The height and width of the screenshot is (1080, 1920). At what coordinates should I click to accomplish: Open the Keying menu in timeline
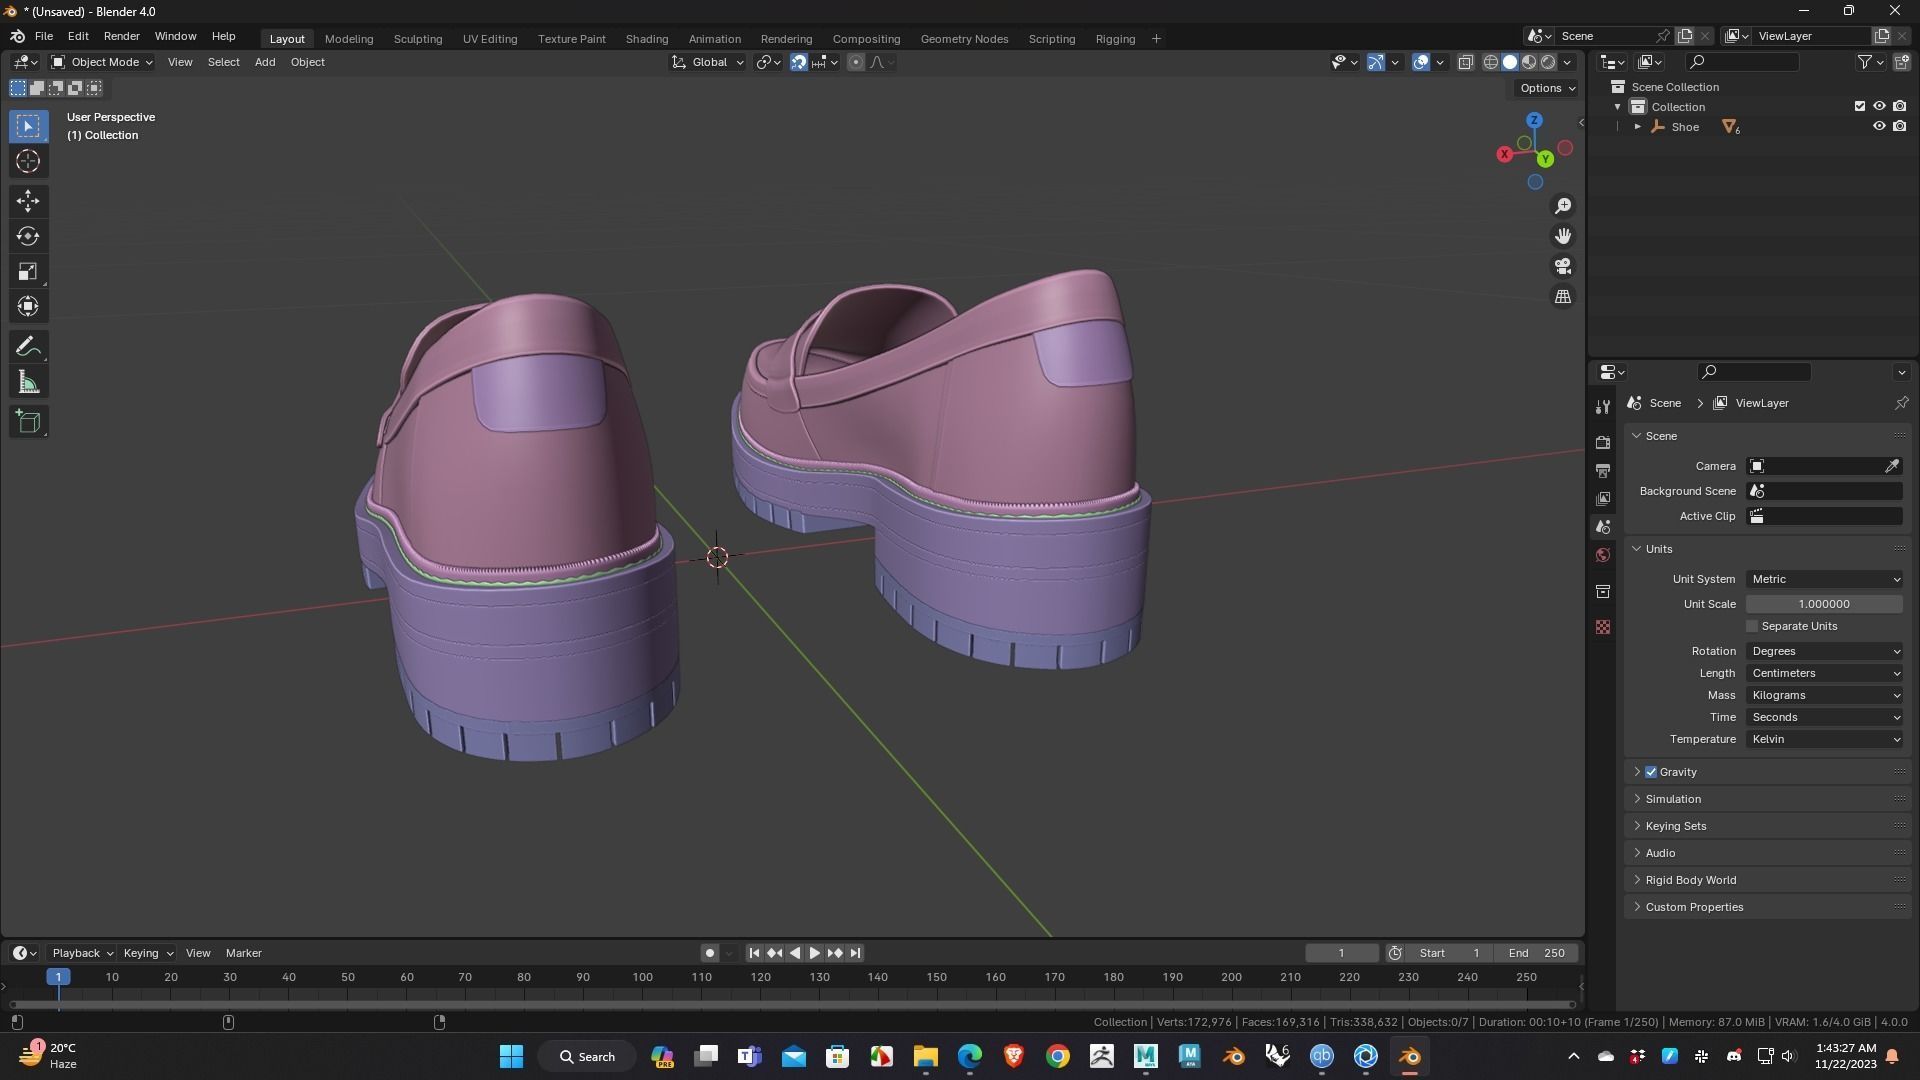click(x=147, y=953)
